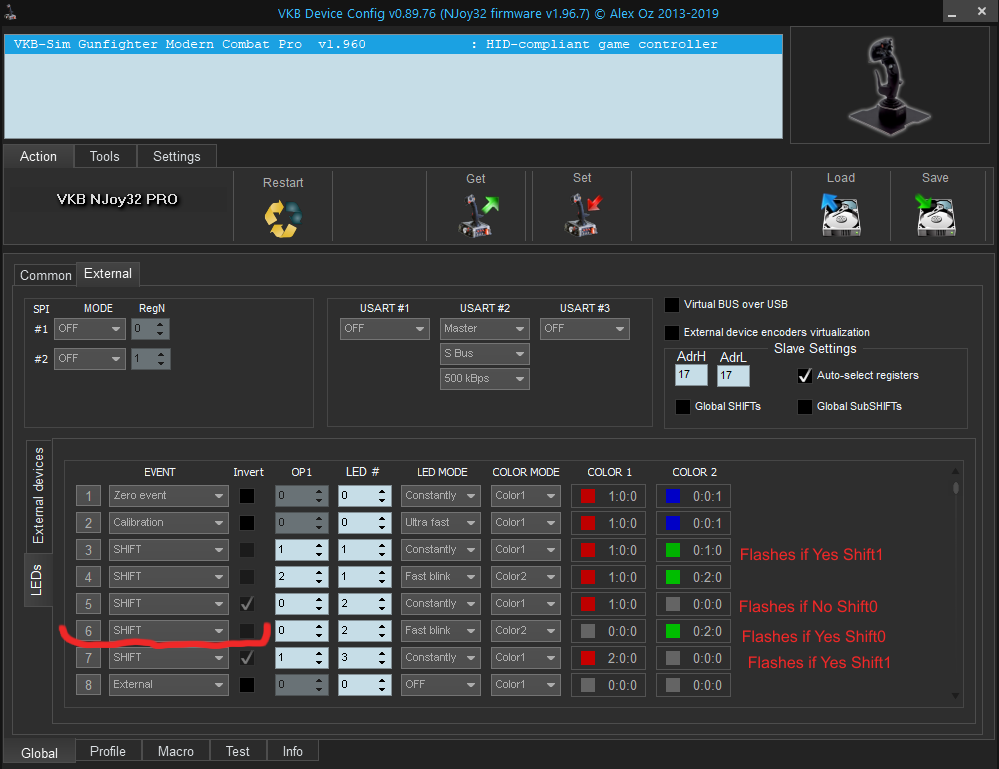Click row number 2 button
Screen dimensions: 999x769
[x=88, y=522]
